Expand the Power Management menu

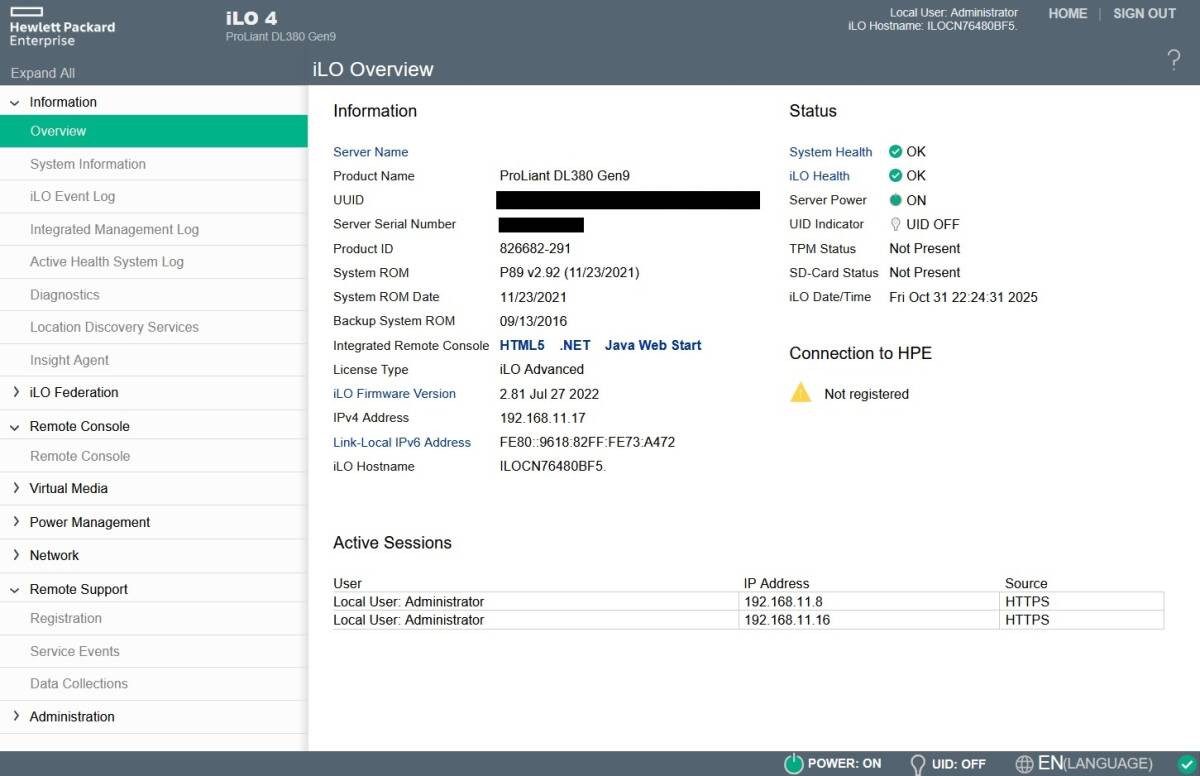(15, 522)
